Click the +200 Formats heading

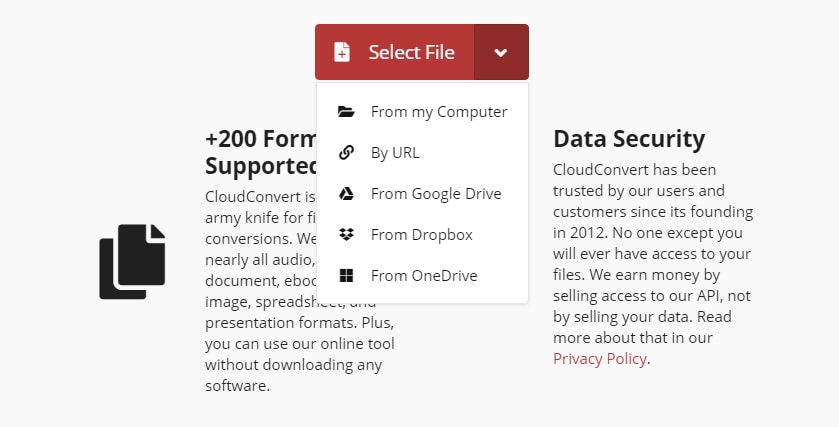[260, 139]
